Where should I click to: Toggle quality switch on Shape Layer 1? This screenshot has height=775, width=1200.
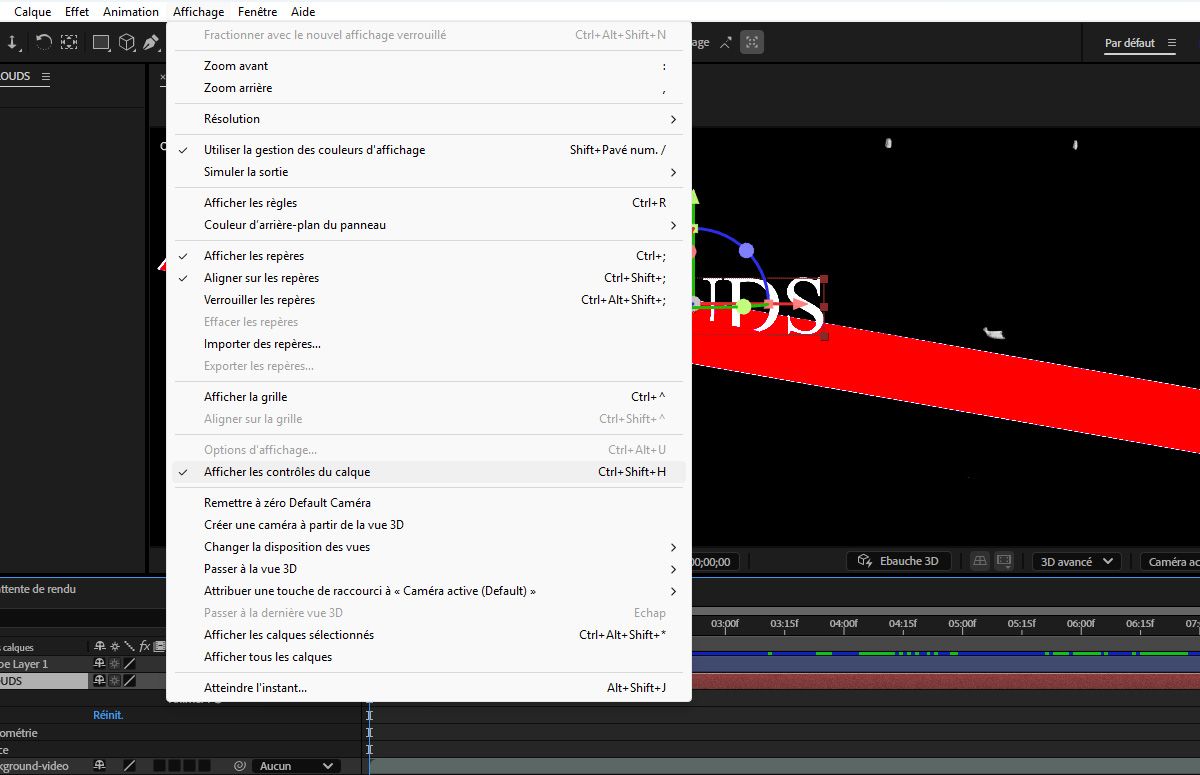coord(129,664)
